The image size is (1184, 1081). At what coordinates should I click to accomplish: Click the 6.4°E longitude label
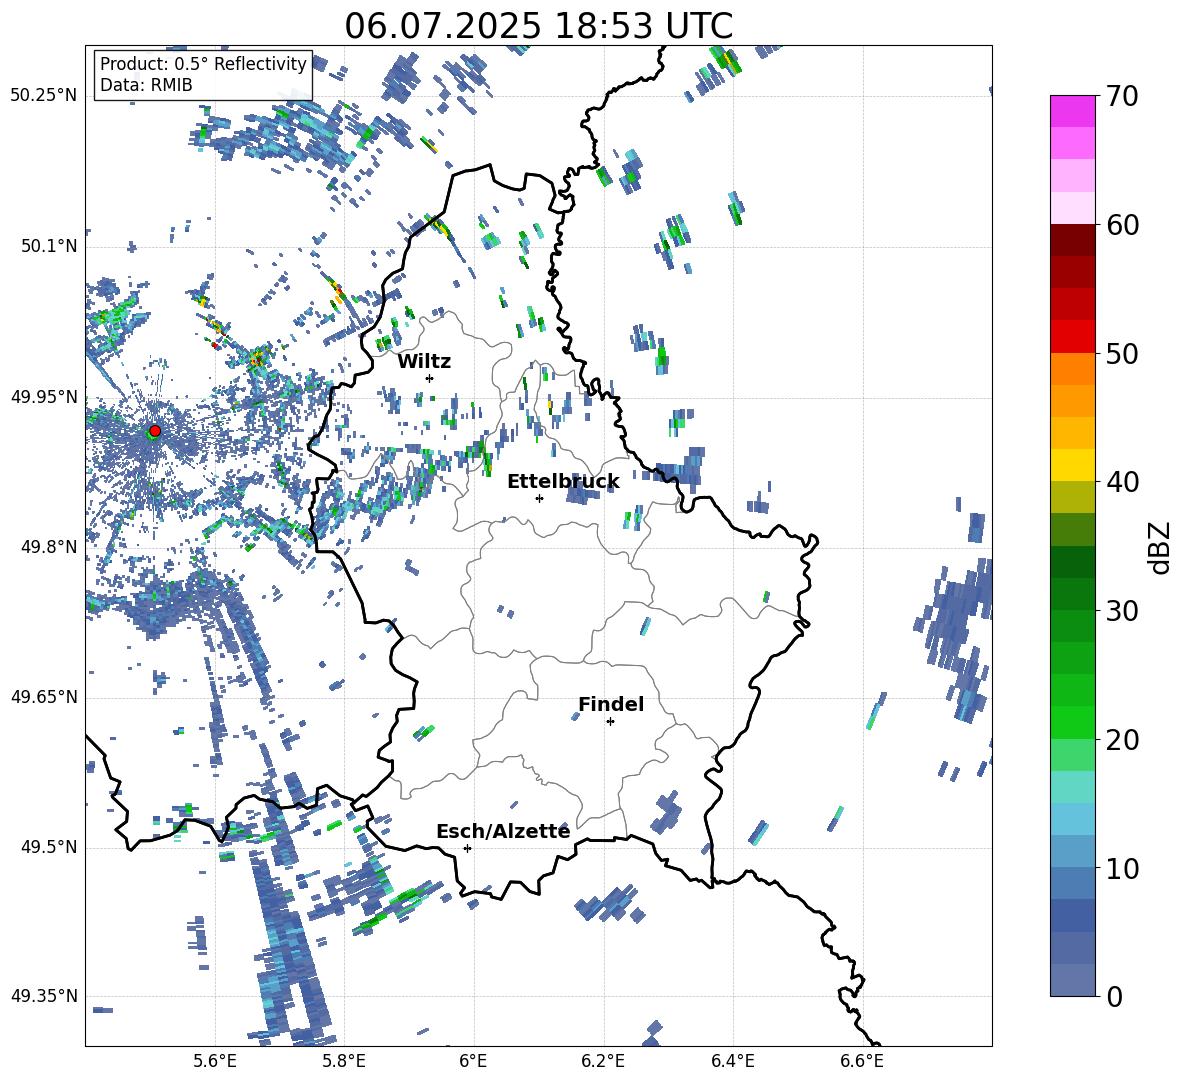[x=732, y=1062]
